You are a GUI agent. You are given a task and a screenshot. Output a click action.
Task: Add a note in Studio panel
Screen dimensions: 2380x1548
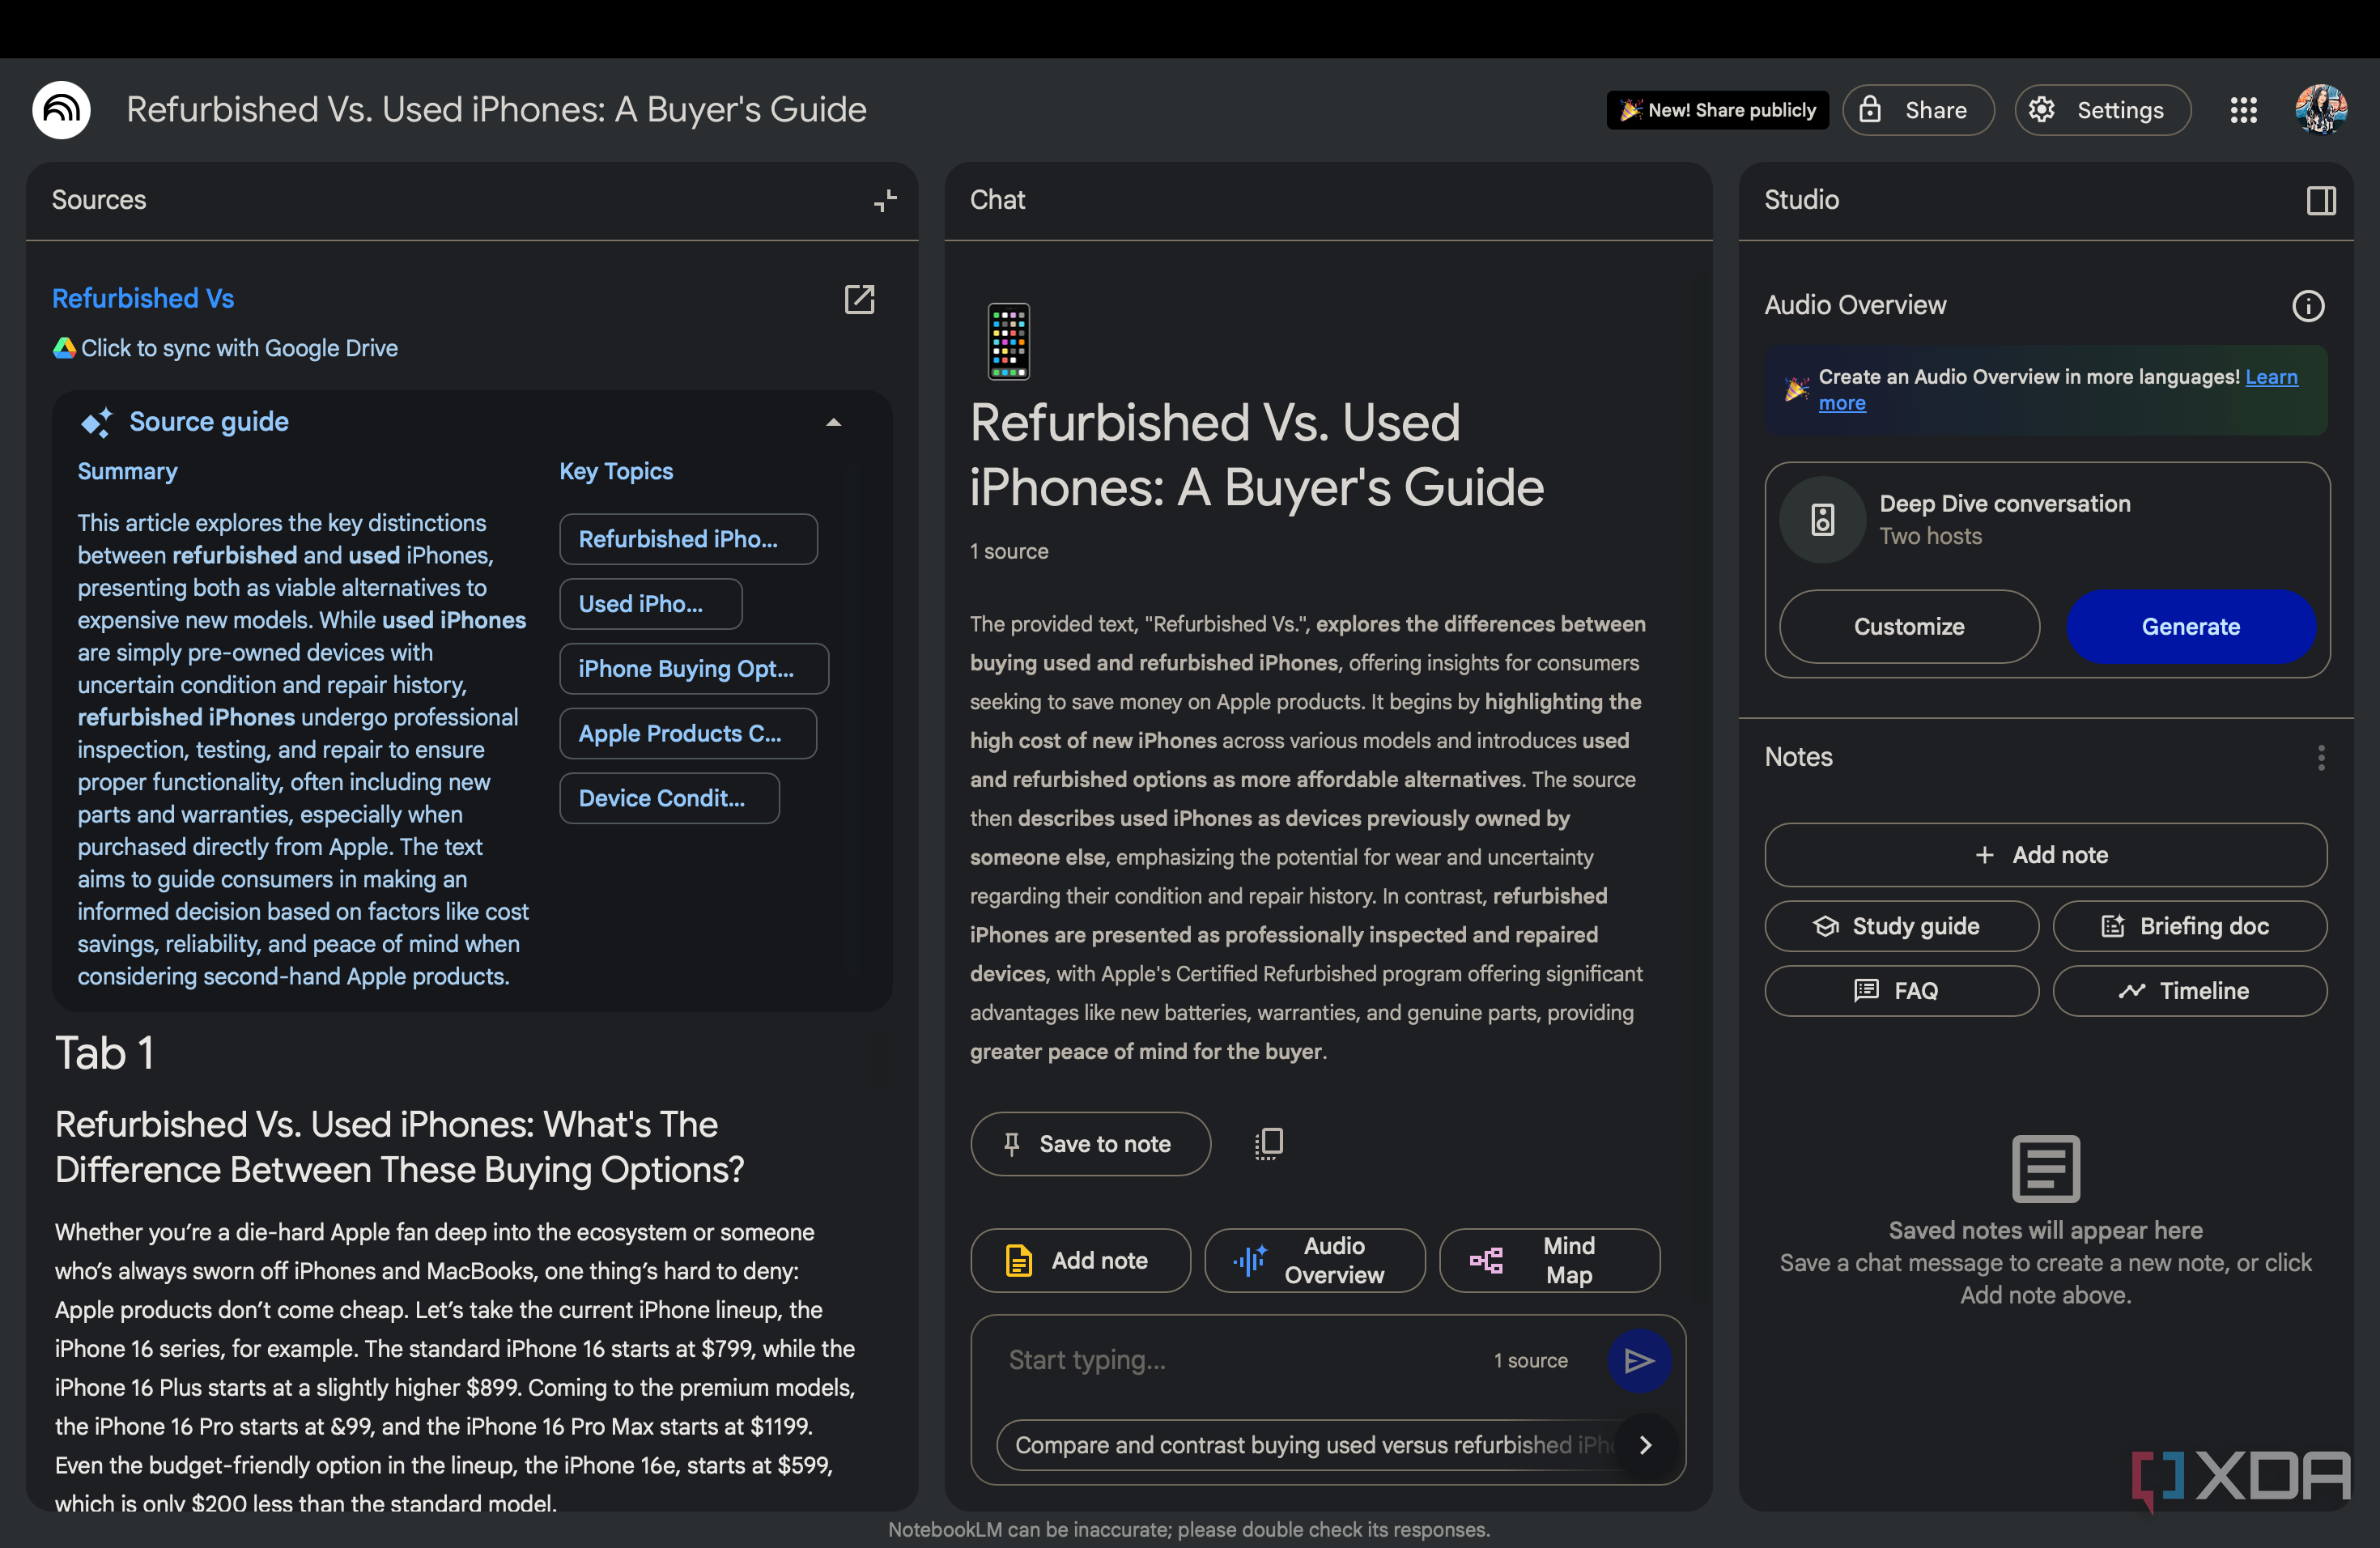pos(2045,855)
